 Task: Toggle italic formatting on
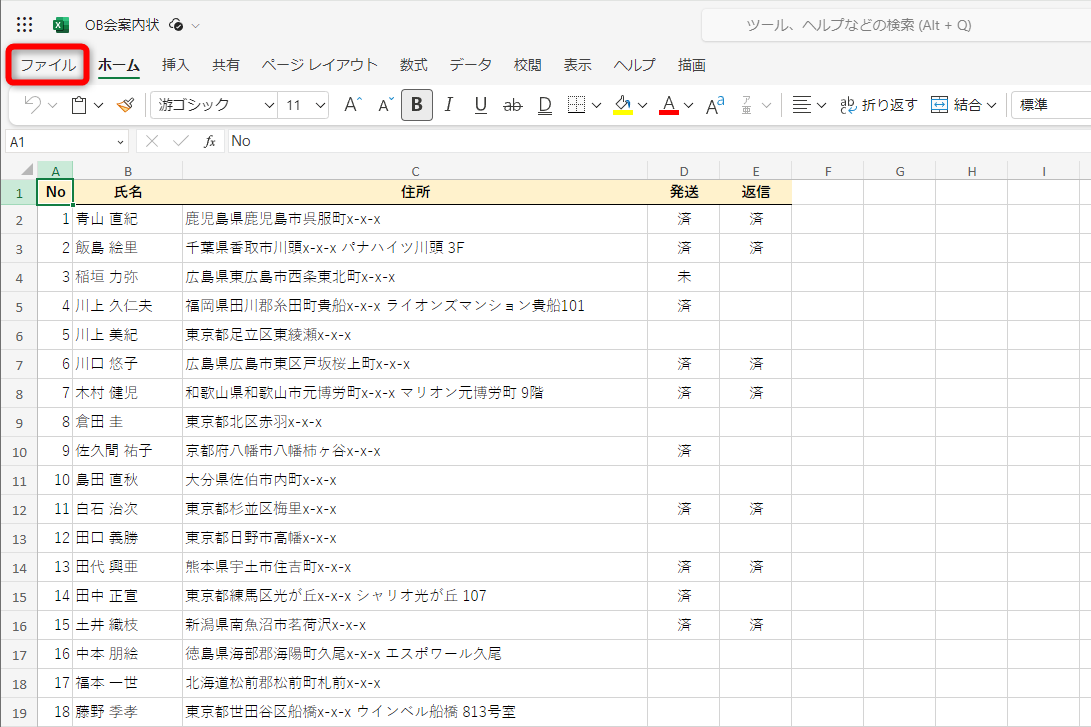tap(448, 104)
